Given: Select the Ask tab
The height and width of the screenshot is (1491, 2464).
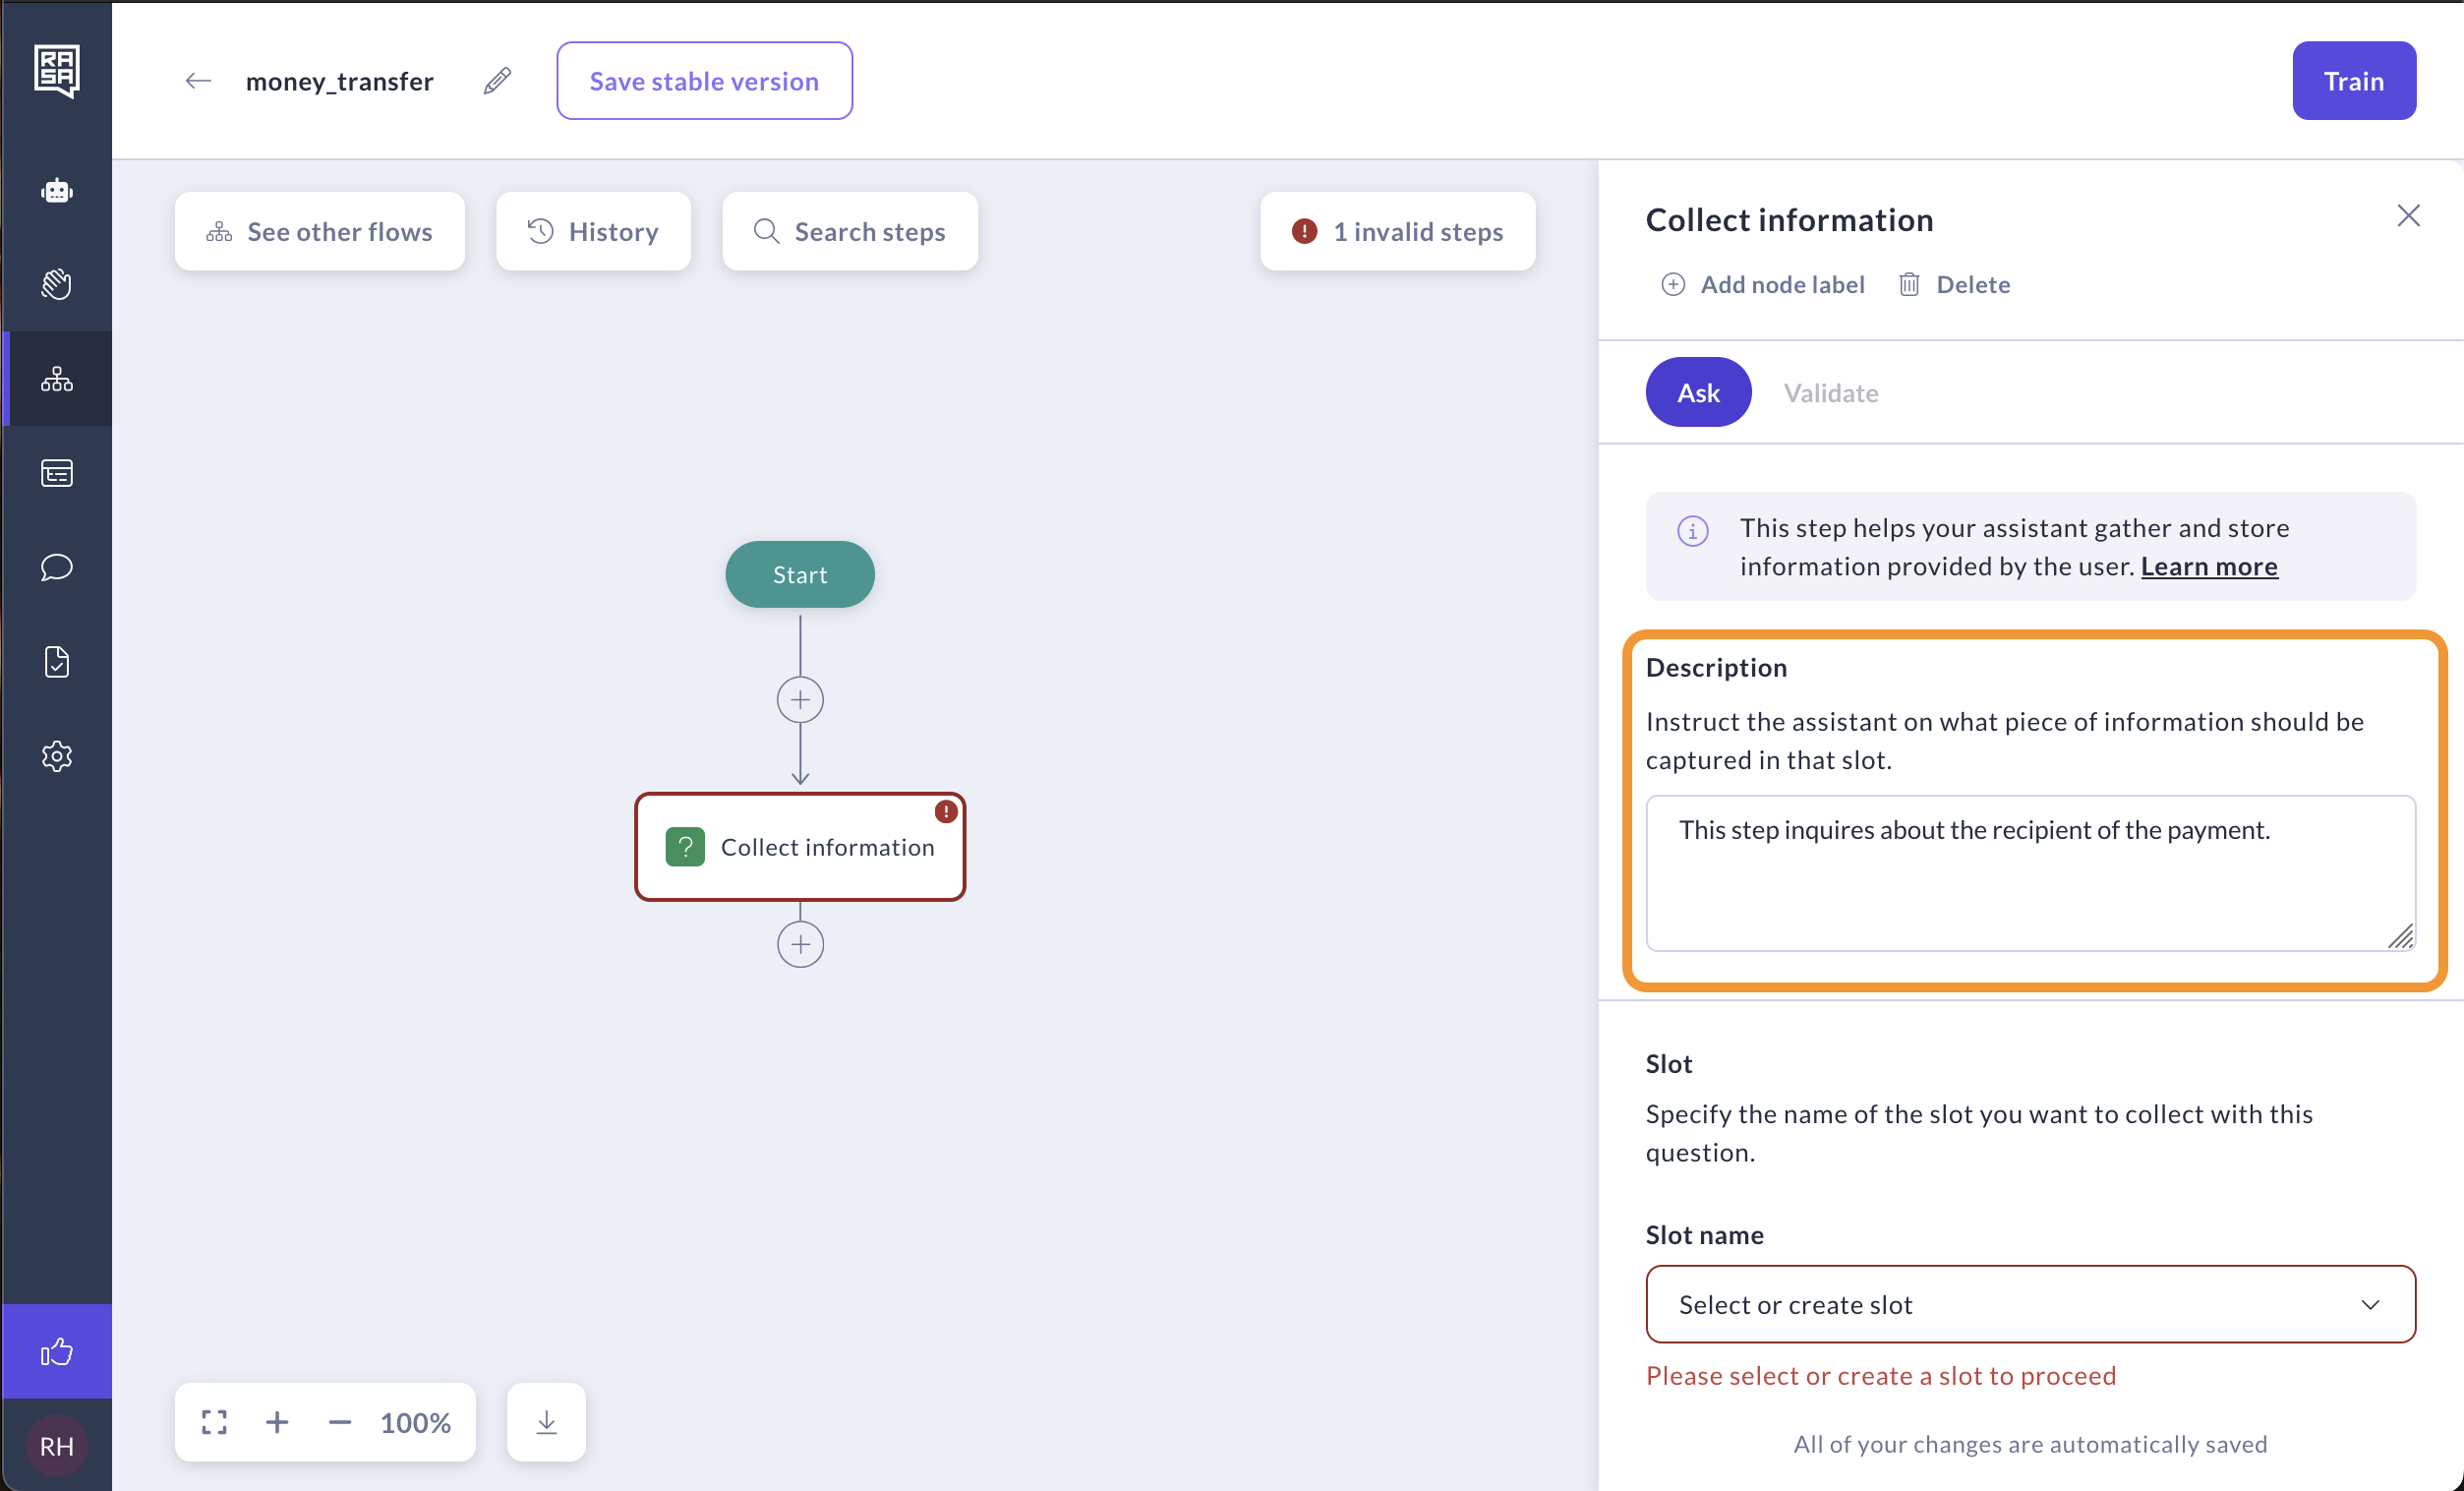Looking at the screenshot, I should click(x=1698, y=393).
